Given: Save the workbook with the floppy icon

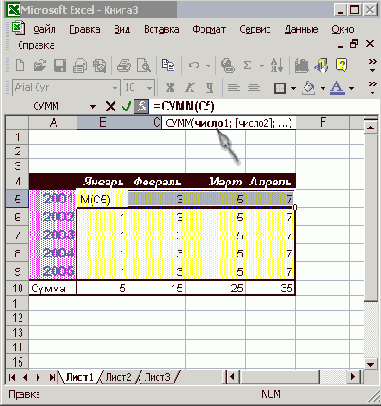Looking at the screenshot, I should (x=60, y=65).
